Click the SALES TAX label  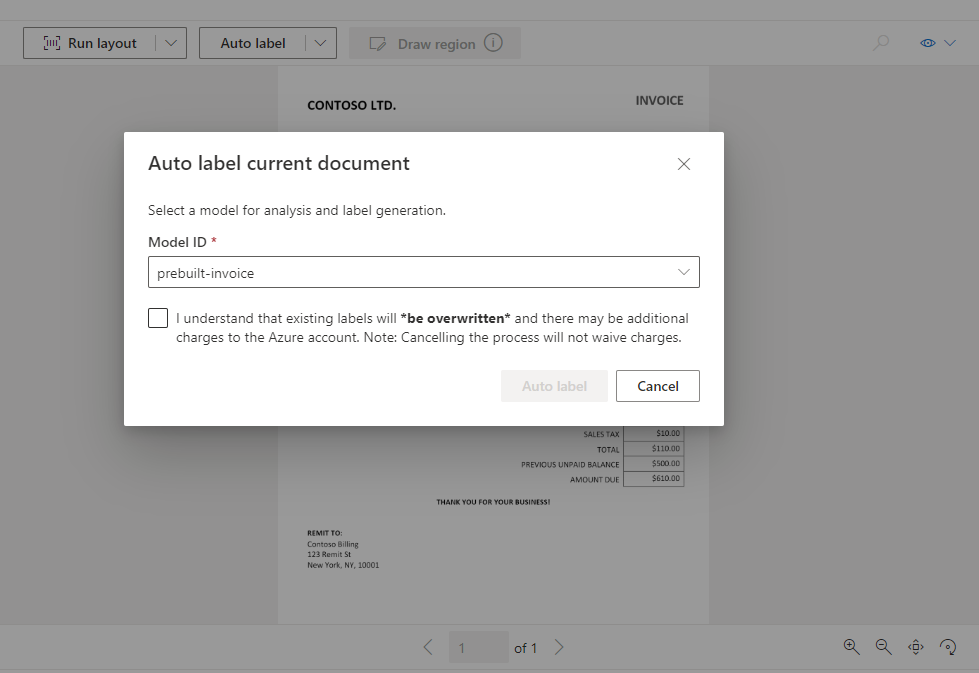click(x=601, y=435)
